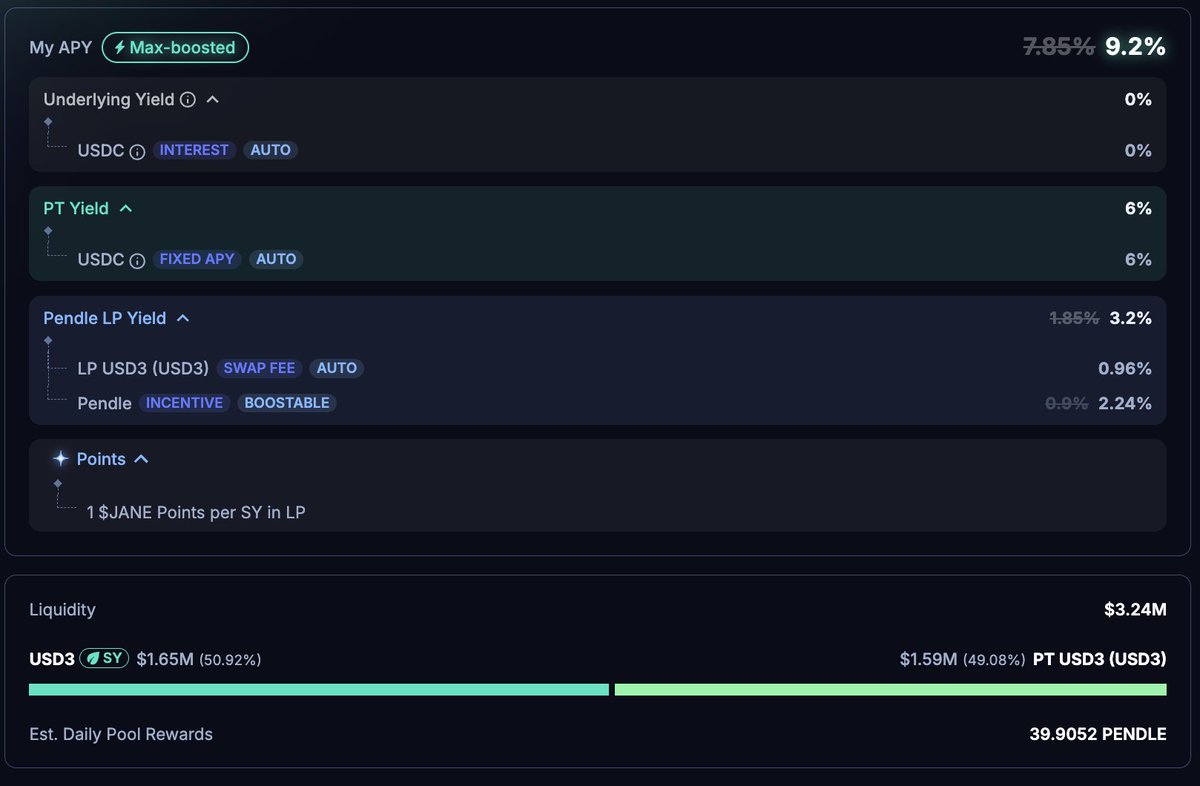Click the lightning bolt icon in Max-boosted
Image resolution: width=1200 pixels, height=786 pixels.
[120, 47]
